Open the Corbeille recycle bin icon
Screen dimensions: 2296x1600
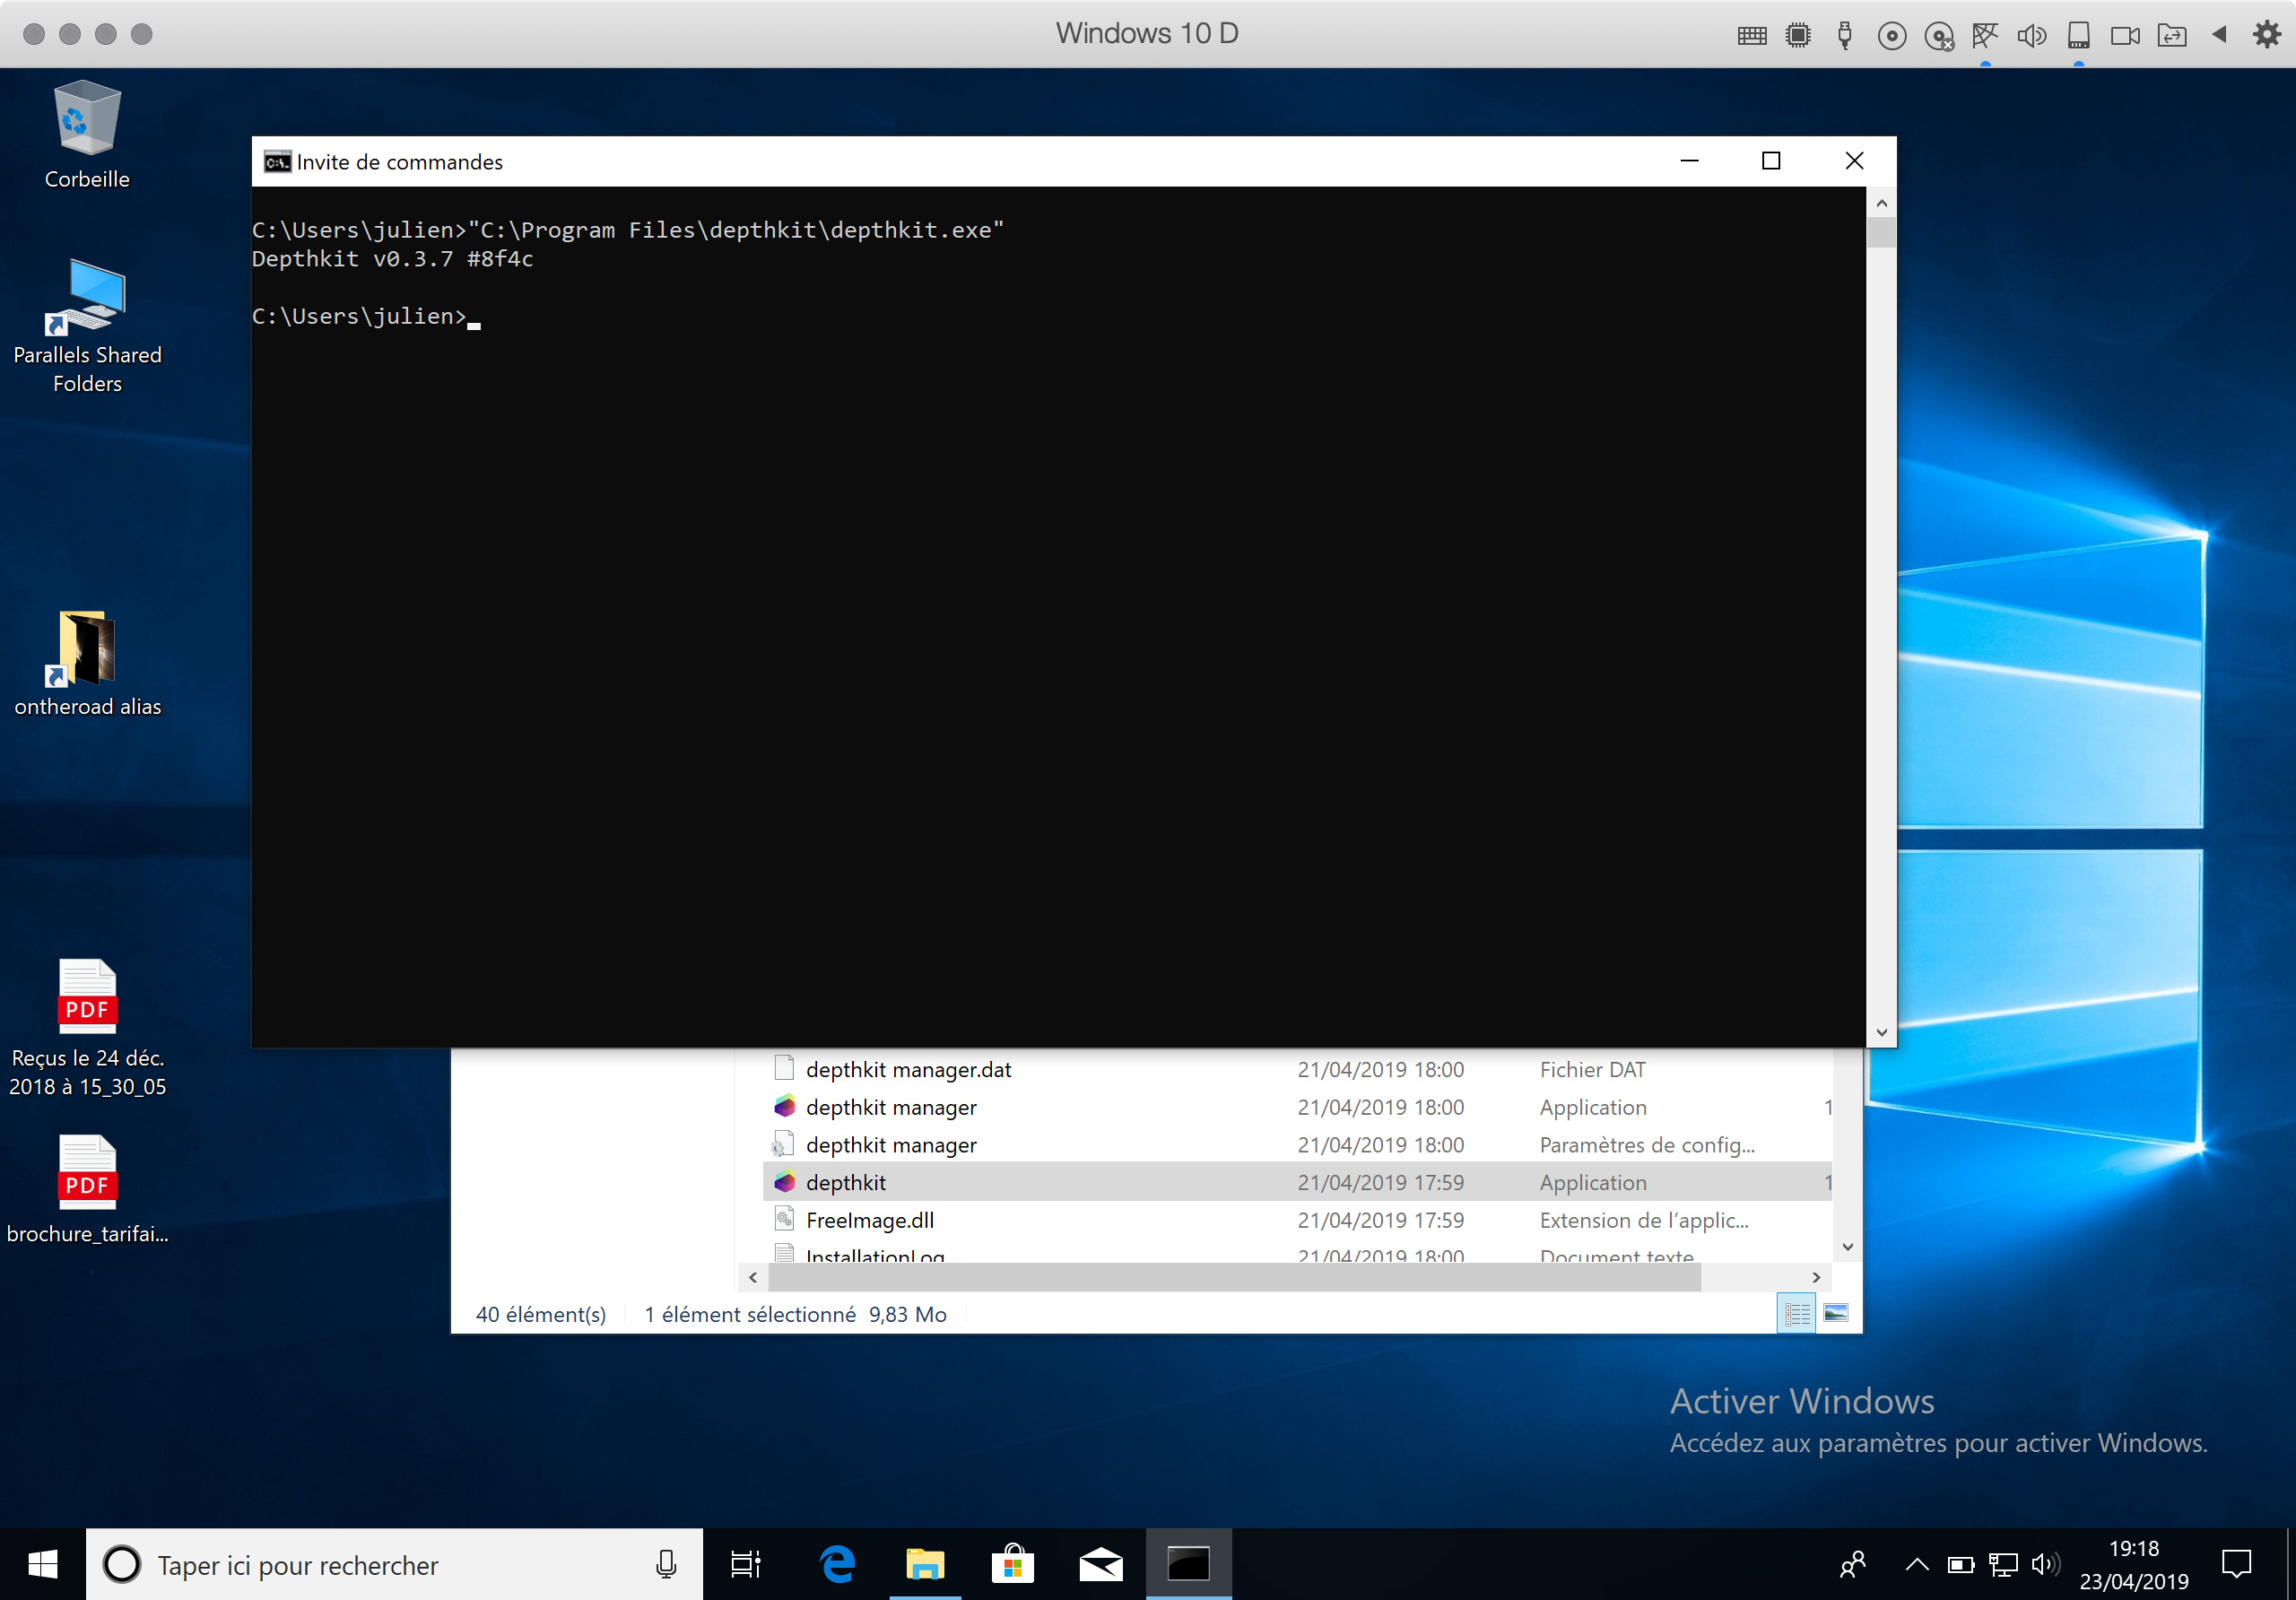click(87, 120)
